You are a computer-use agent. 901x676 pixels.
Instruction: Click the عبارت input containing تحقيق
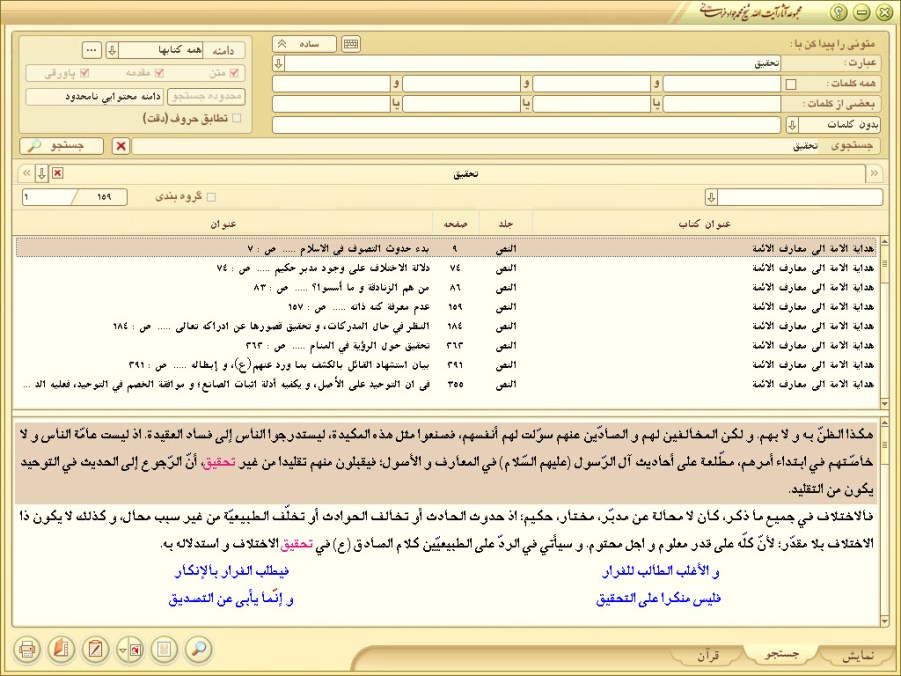tap(533, 63)
